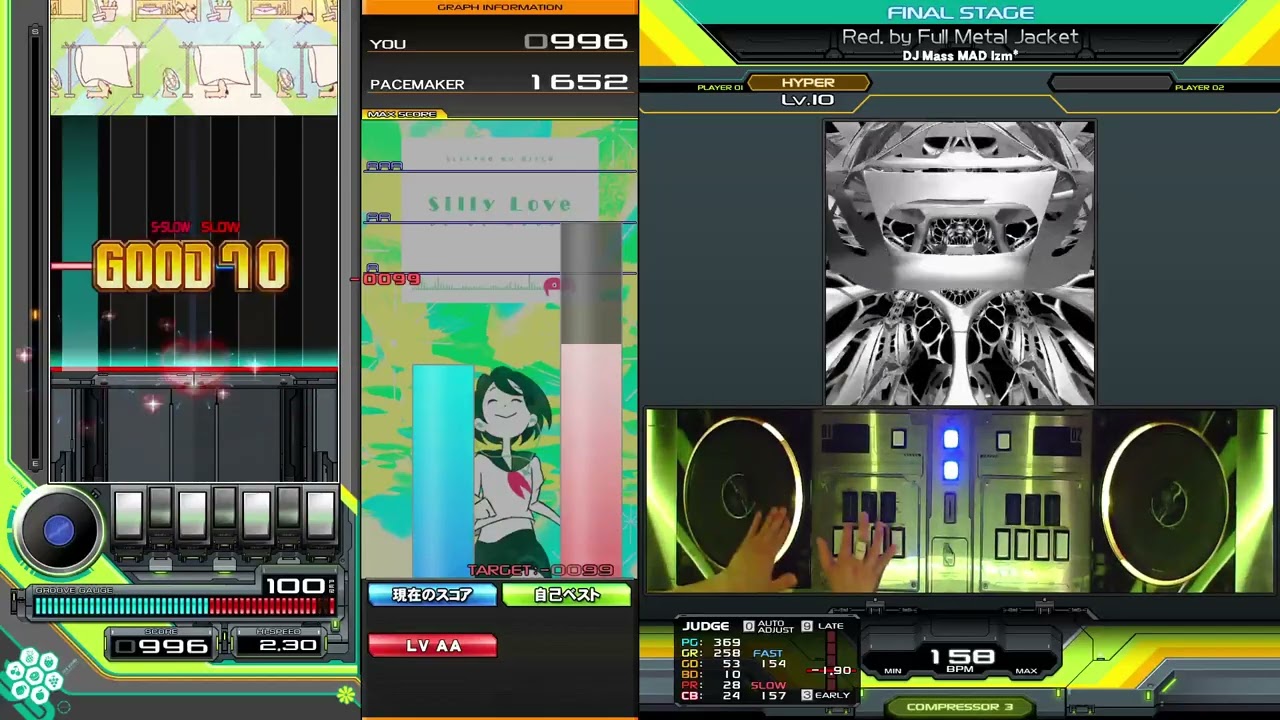Click the TARGET:-0099 text
This screenshot has width=1280, height=720.
[540, 570]
